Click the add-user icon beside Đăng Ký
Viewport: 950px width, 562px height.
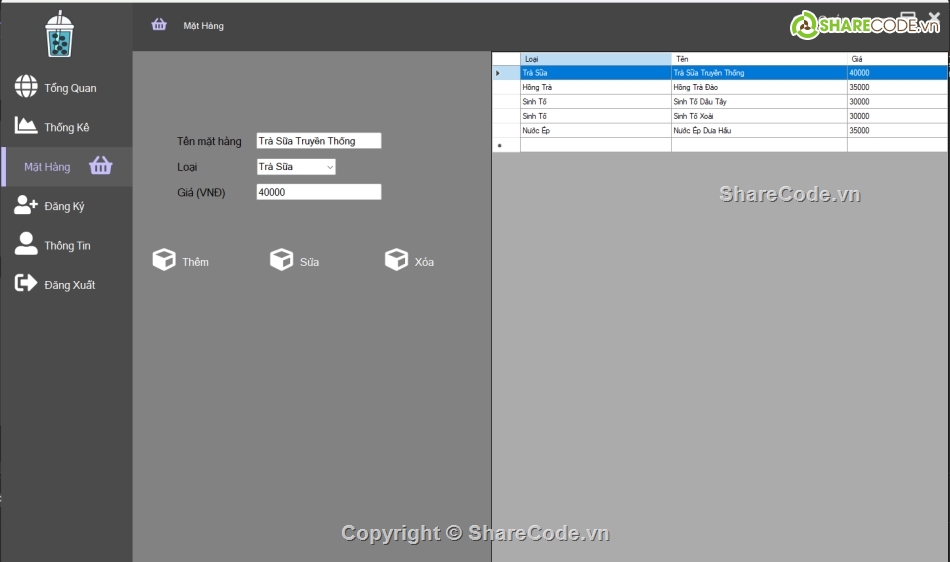click(x=26, y=205)
